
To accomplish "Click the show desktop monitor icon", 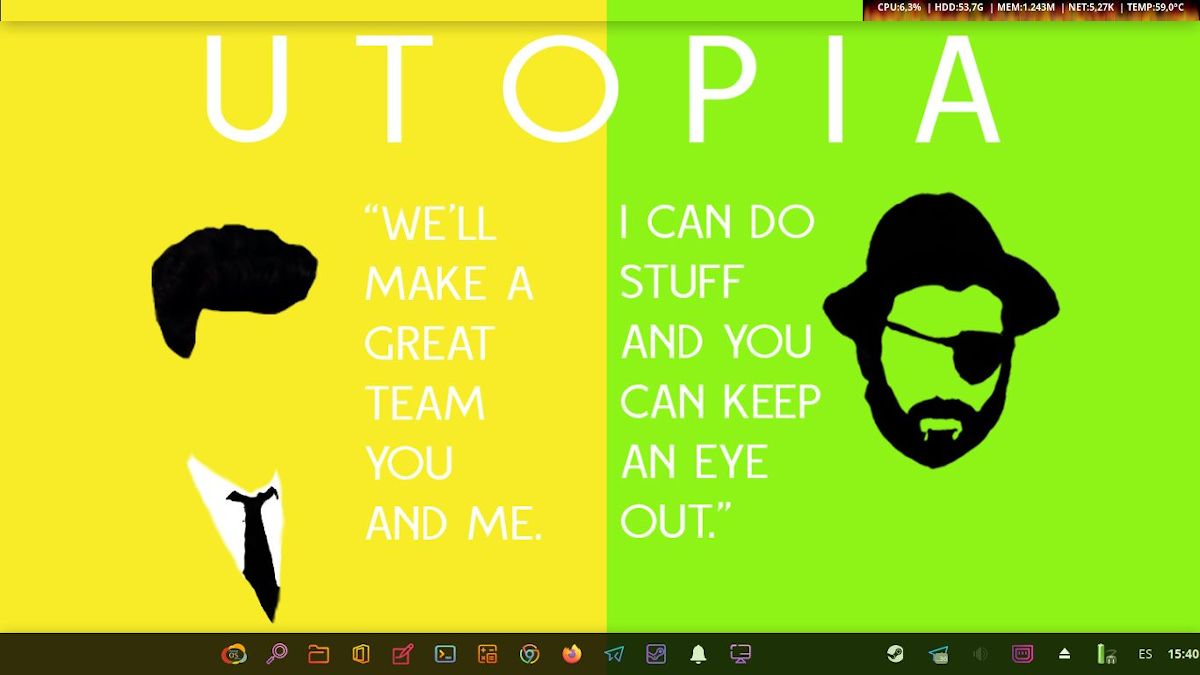I will click(741, 654).
